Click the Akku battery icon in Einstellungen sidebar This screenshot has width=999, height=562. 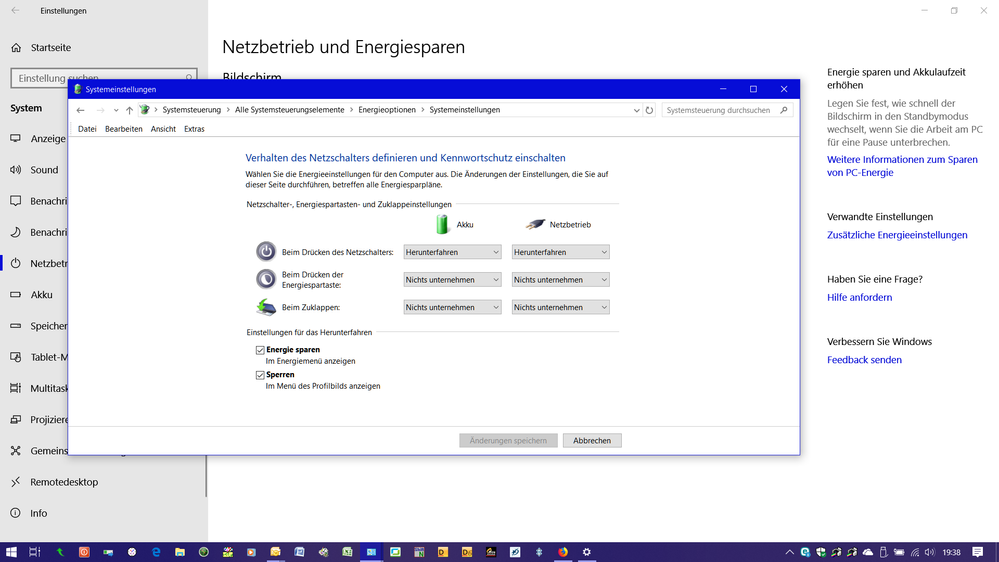pyautogui.click(x=16, y=294)
